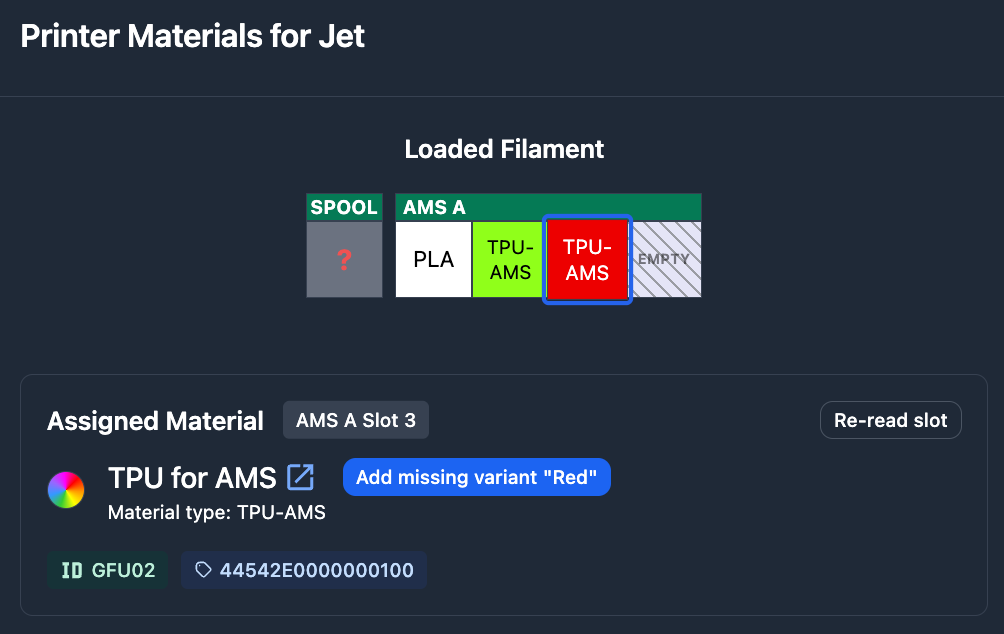Click the Assigned Material heading
Image resolution: width=1004 pixels, height=634 pixels.
155,421
